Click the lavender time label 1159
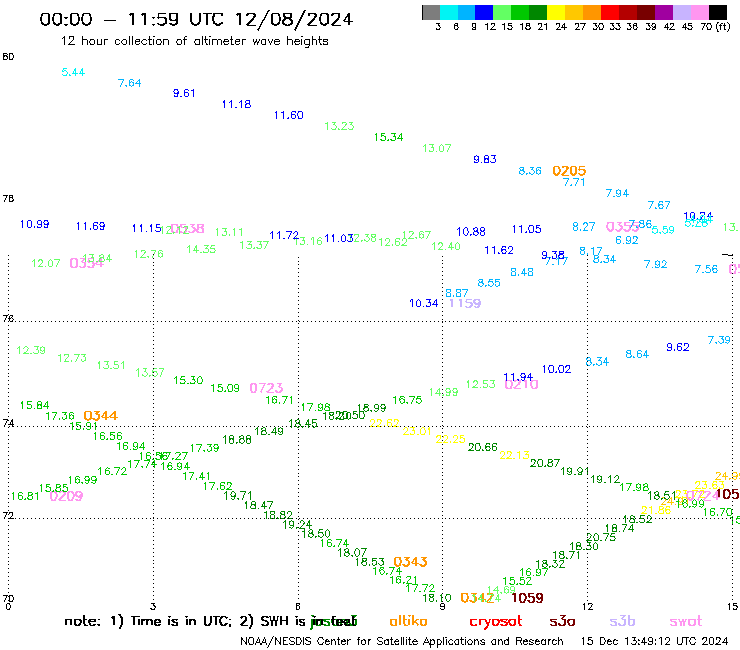740x650 pixels. click(465, 303)
